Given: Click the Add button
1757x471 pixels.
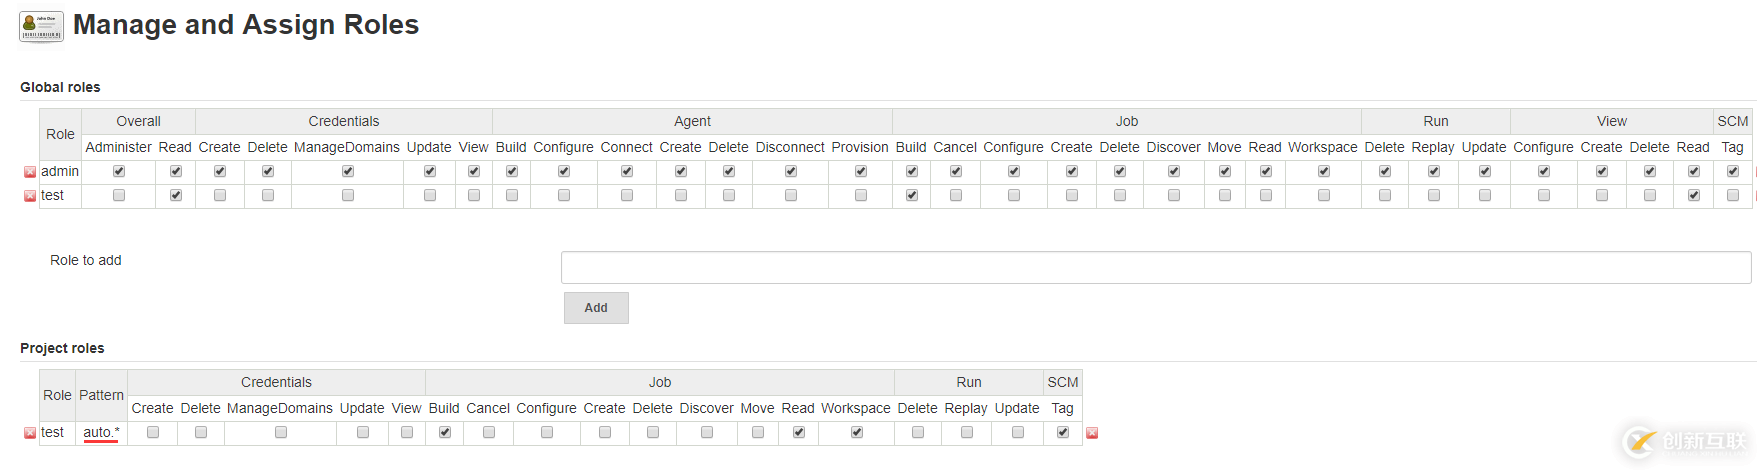Looking at the screenshot, I should [x=596, y=308].
